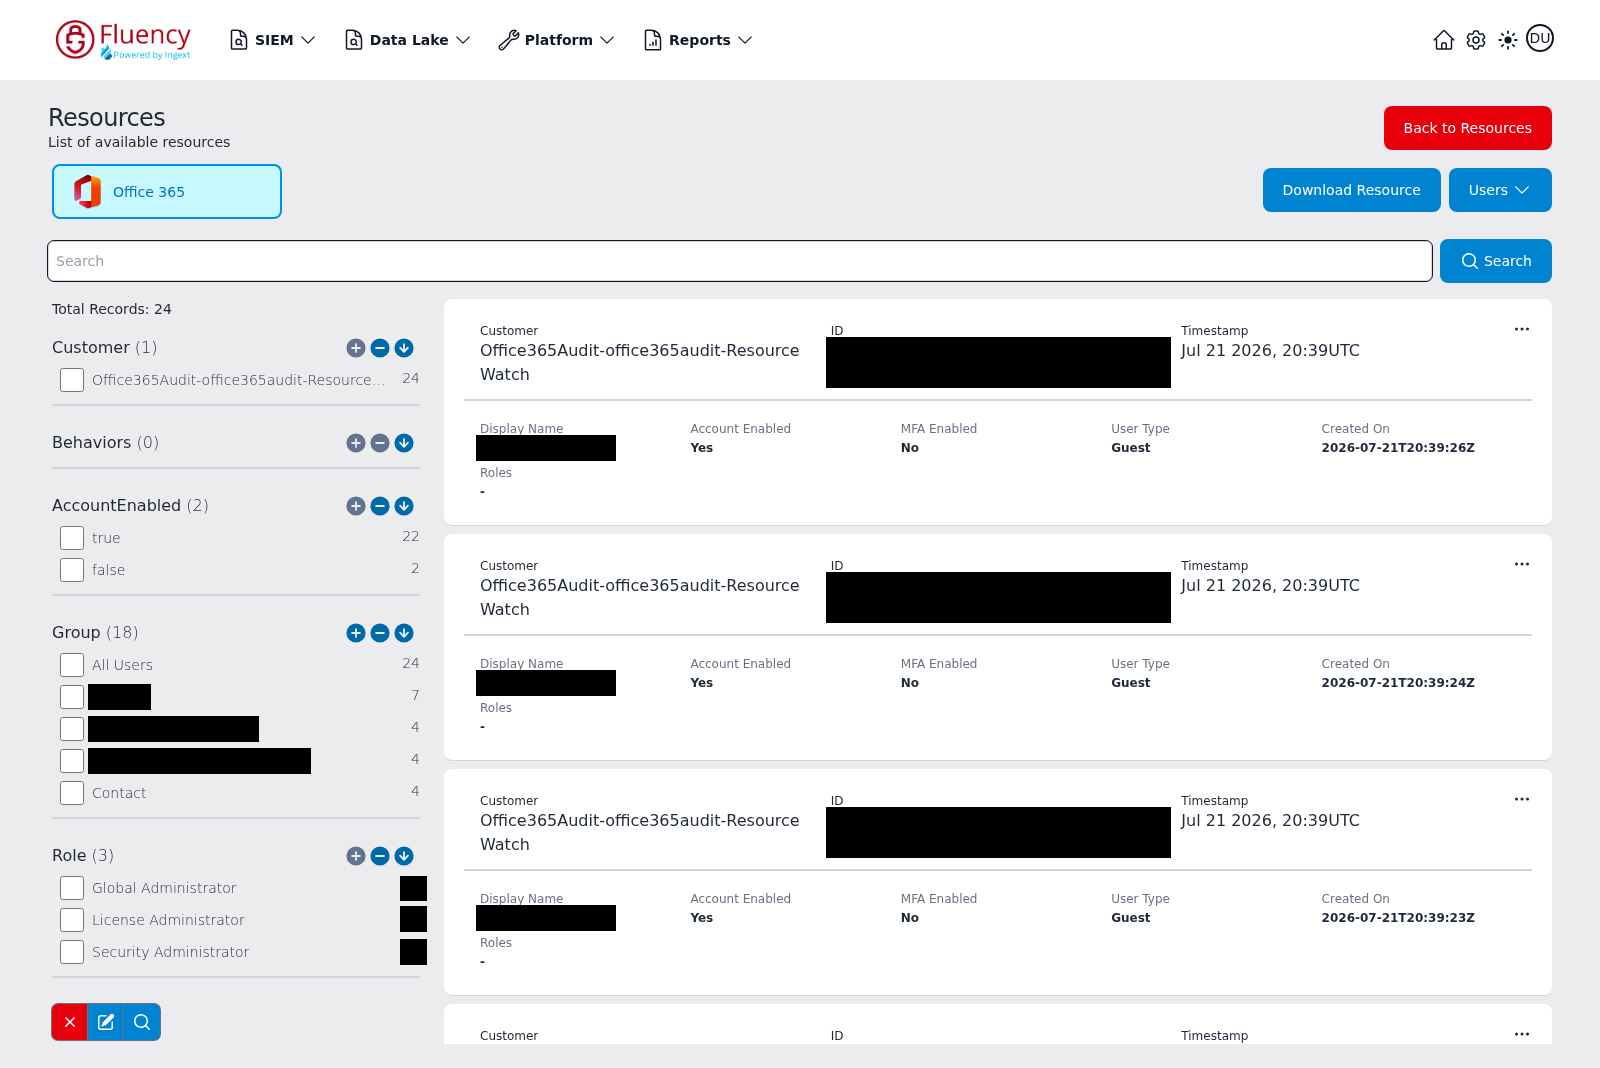Check the Global Administrator role checkbox

tap(72, 888)
